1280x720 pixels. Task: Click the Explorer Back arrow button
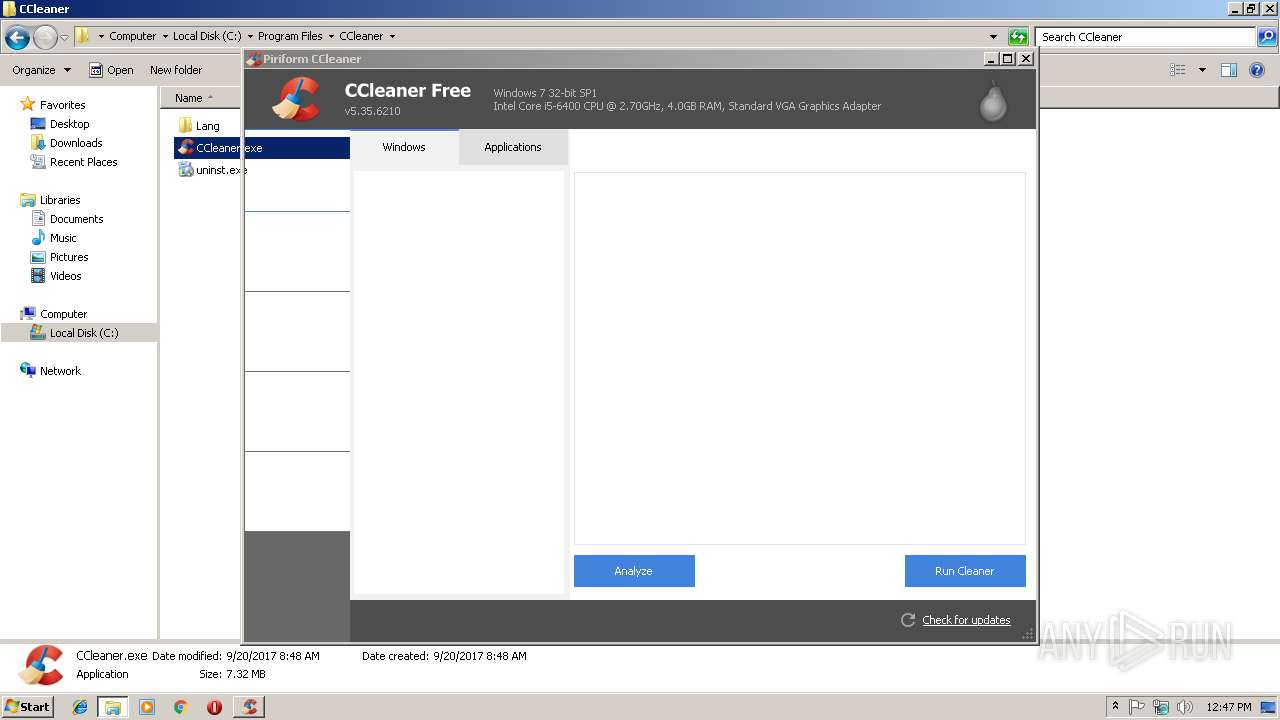point(17,38)
